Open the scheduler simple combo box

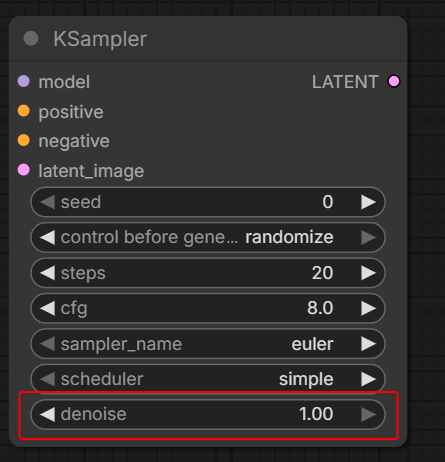[208, 379]
